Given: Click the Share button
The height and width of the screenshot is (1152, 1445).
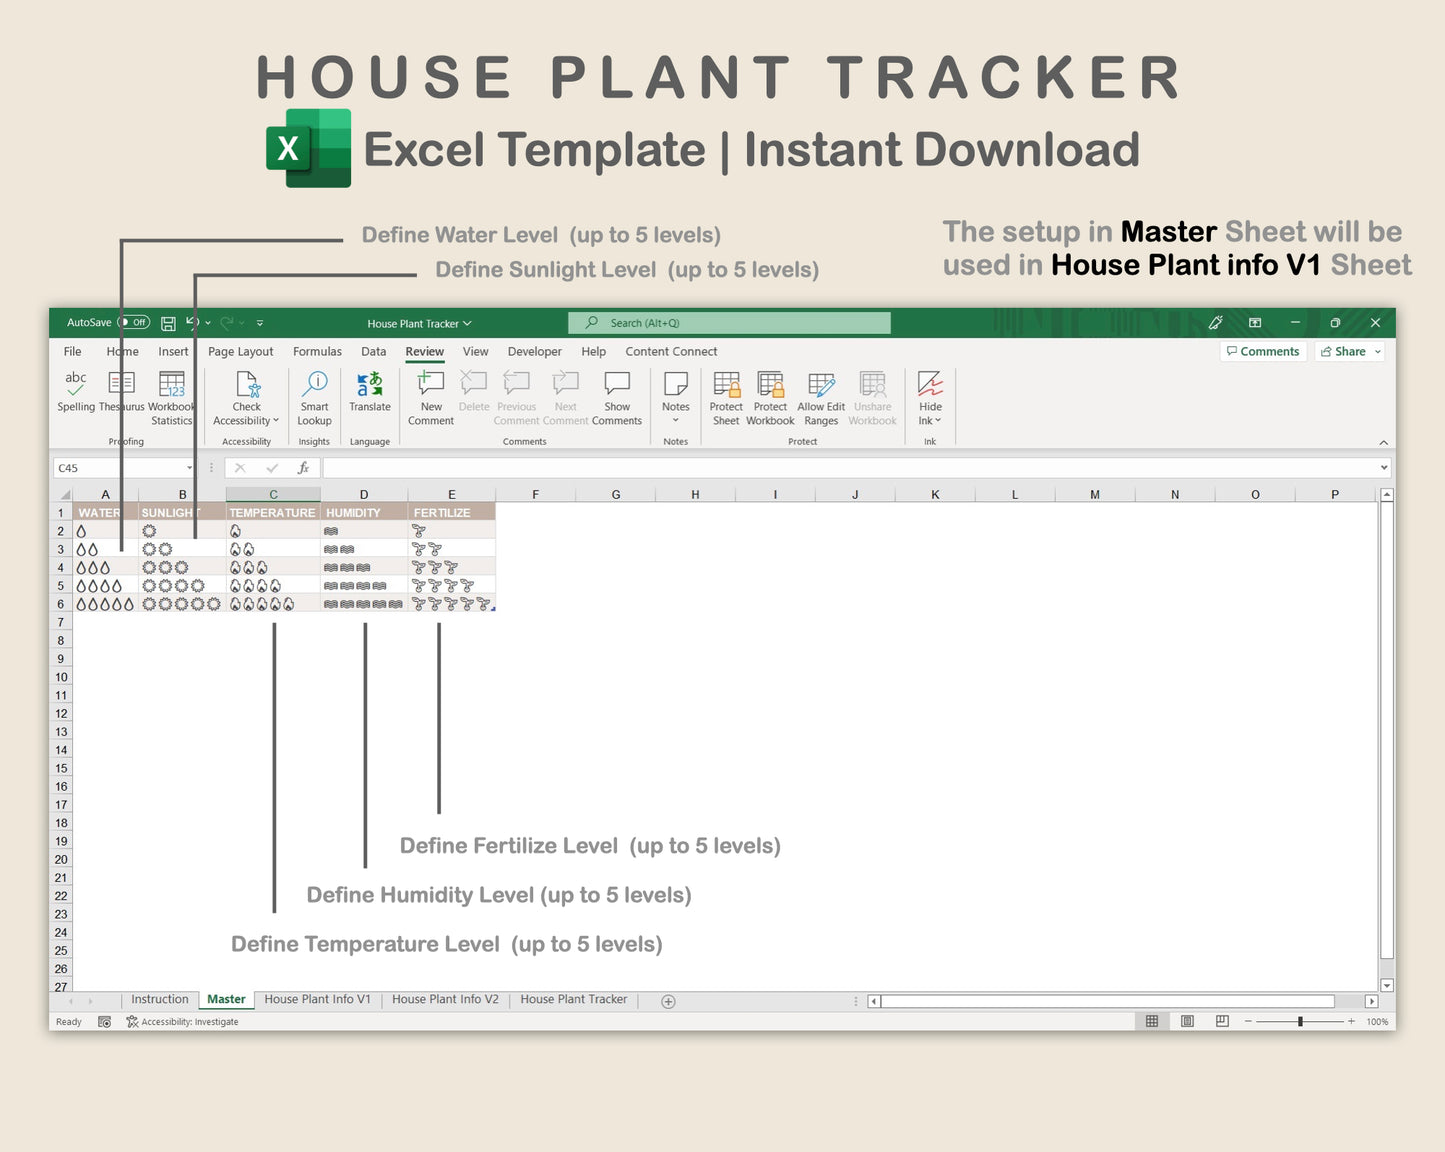Looking at the screenshot, I should click(x=1343, y=352).
